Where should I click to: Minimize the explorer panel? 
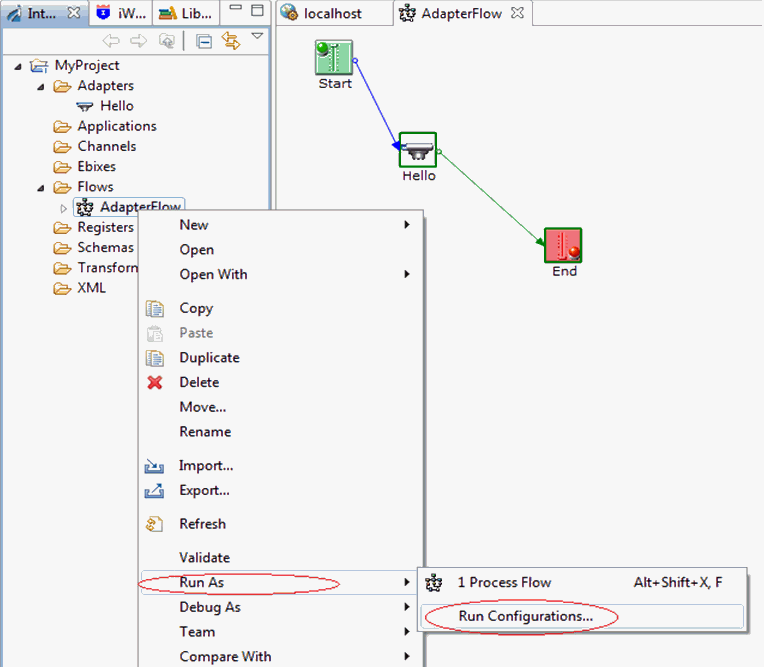(x=236, y=8)
